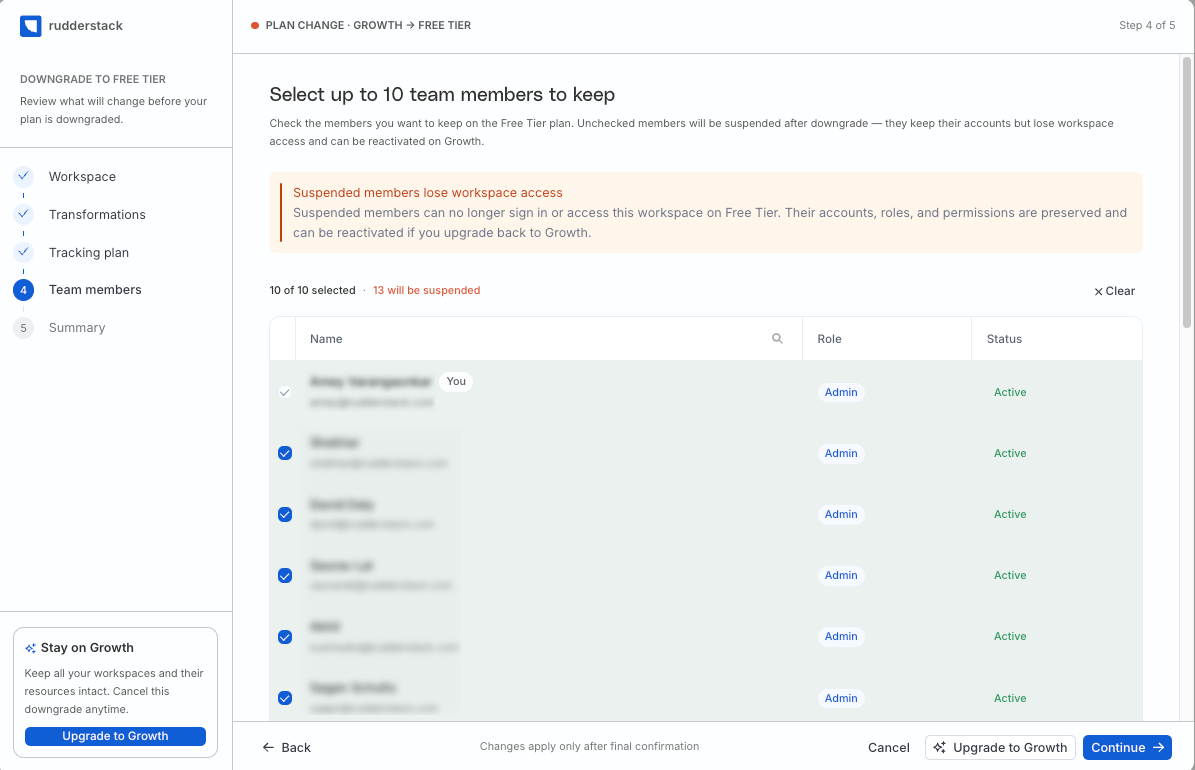Click 'PLAN CHANGE · GROWTH → FREE TIER' header
Screen dimensions: 1195x770
pos(368,26)
